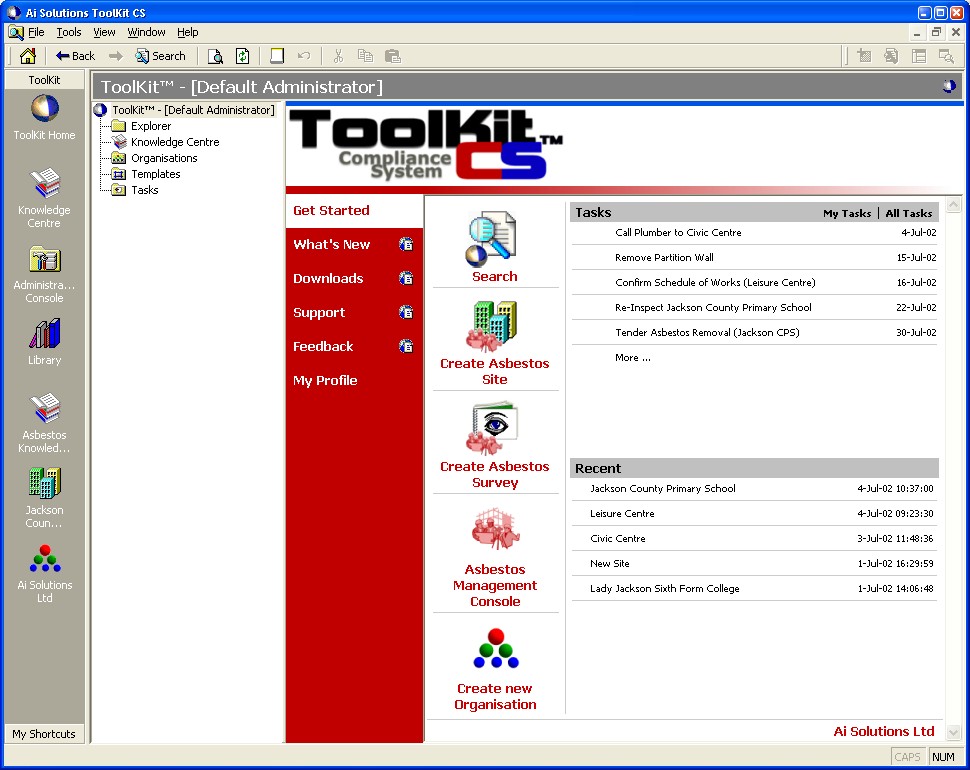The image size is (970, 770).
Task: Select the Templates tree node
Action: 155,174
